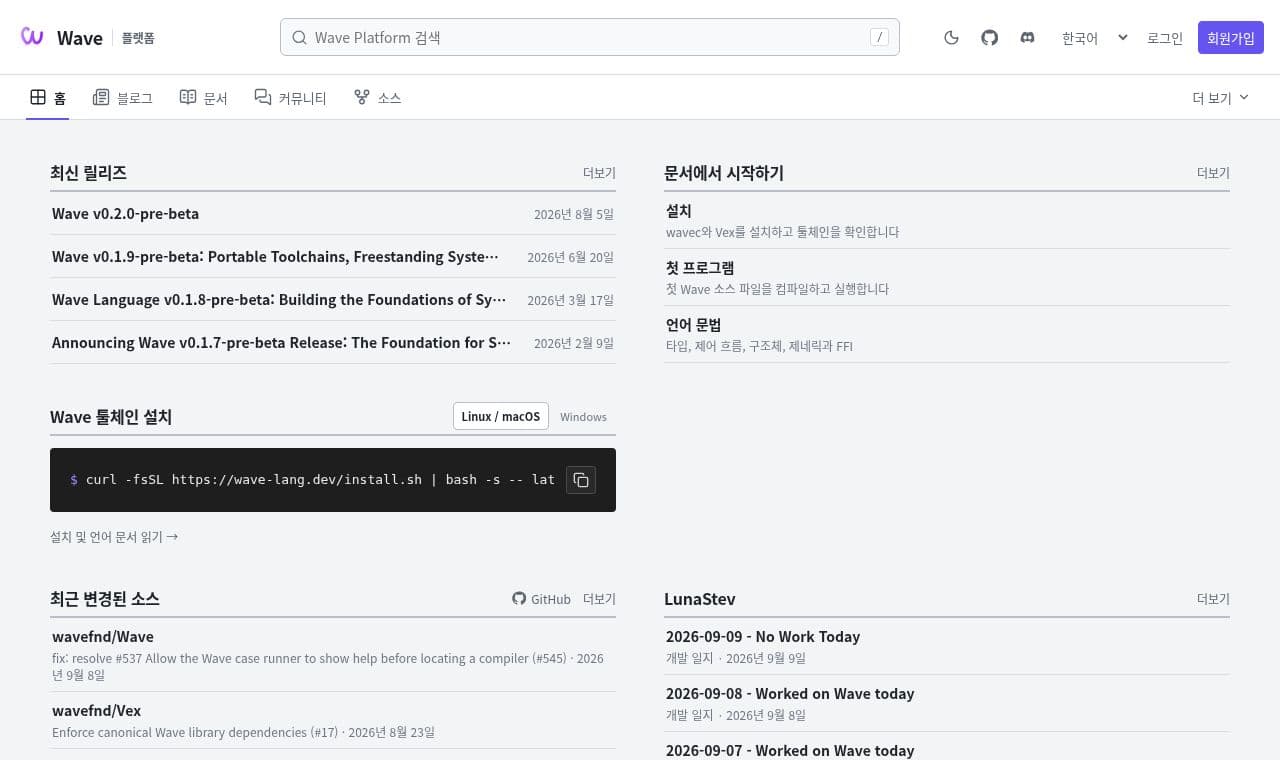Click 더보기 next to 최근 변경된 소스
This screenshot has width=1280, height=760.
(599, 599)
